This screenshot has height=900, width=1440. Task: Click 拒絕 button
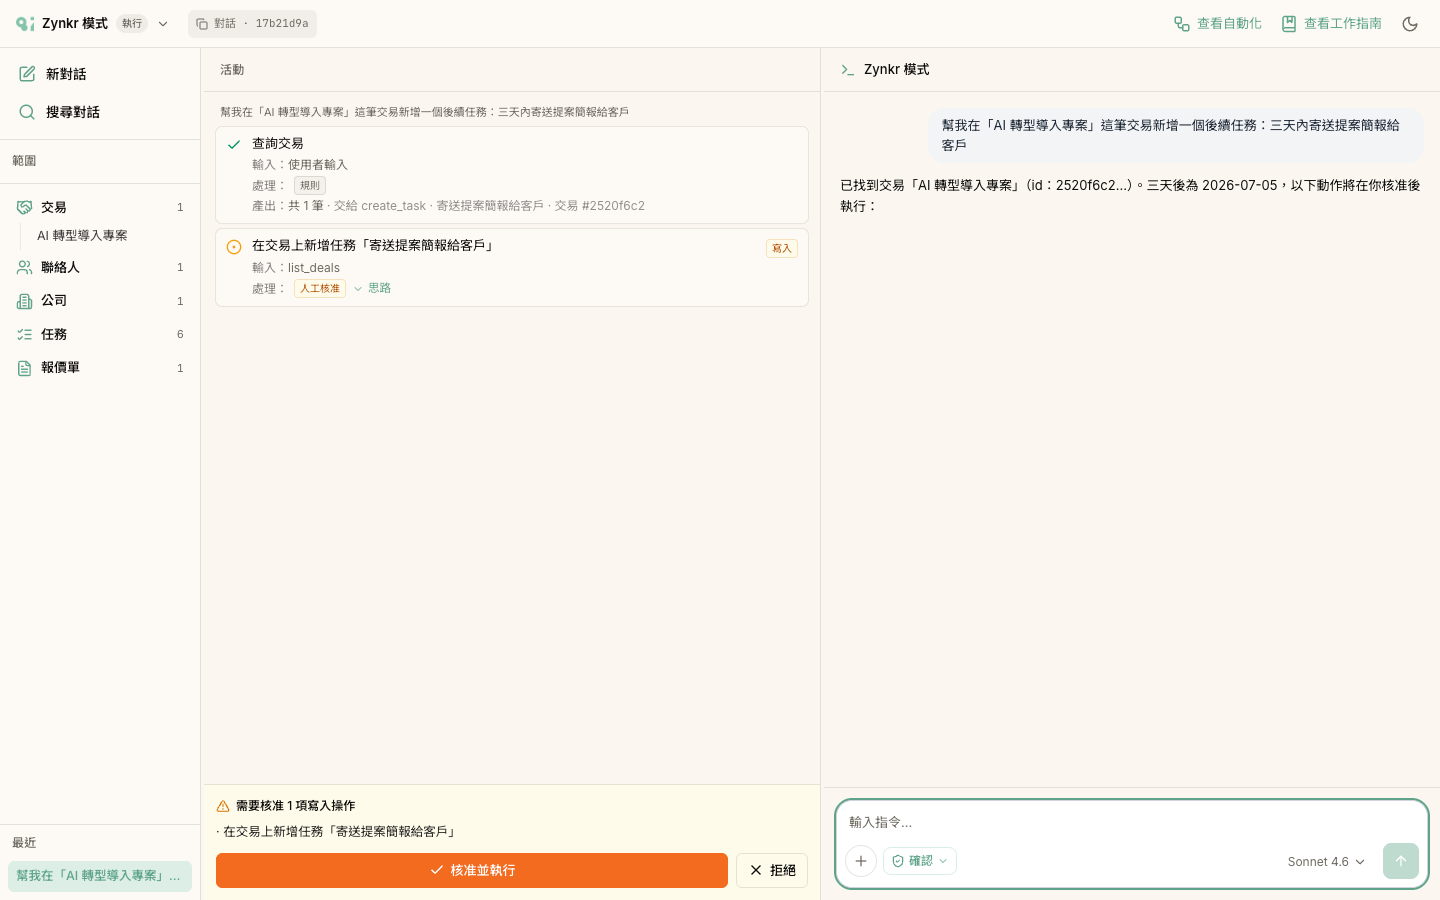[x=772, y=870]
